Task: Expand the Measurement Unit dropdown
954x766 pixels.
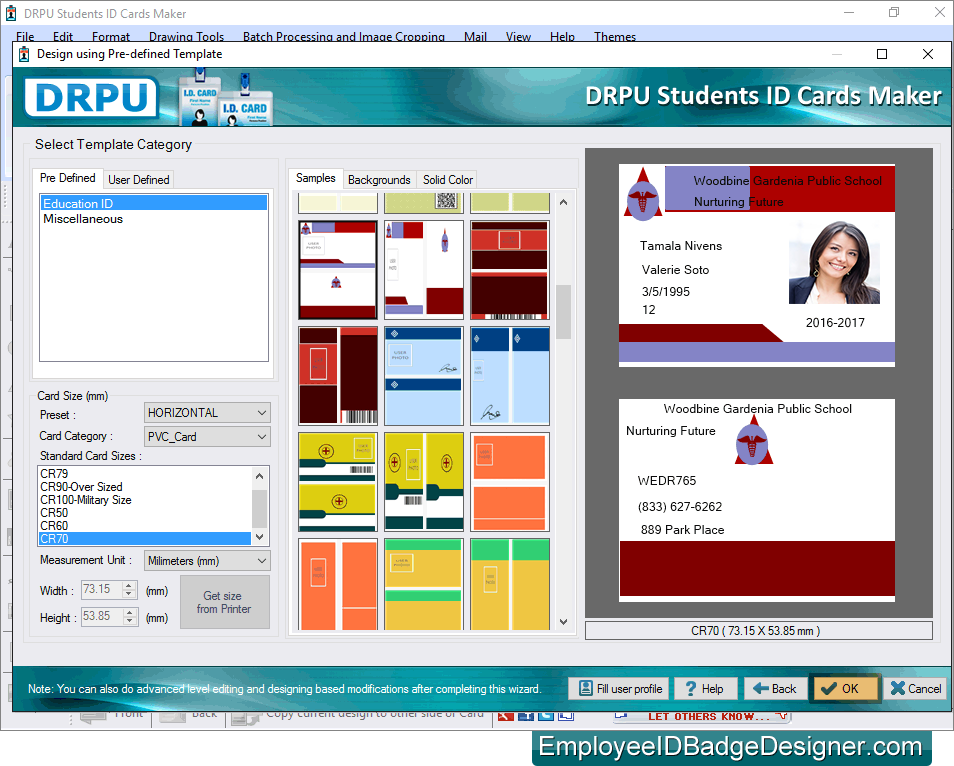Action: point(207,561)
